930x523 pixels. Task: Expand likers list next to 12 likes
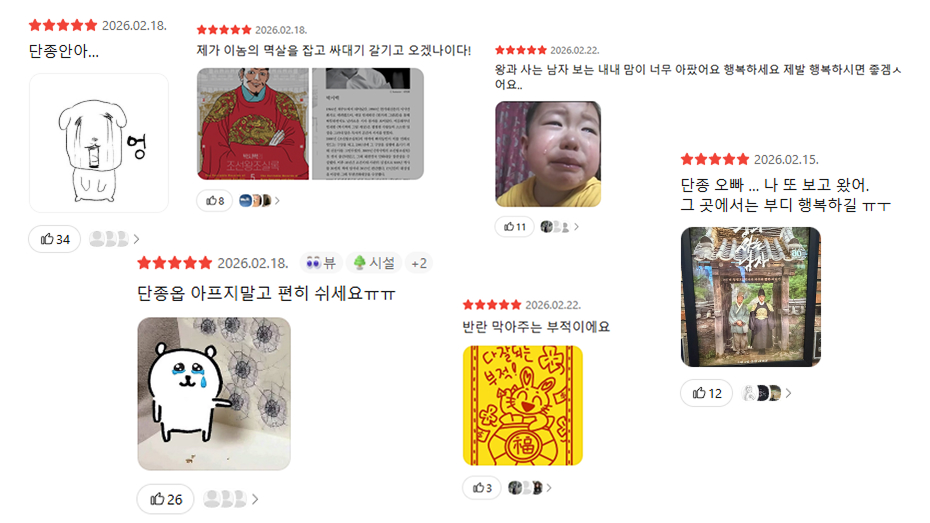[767, 393]
